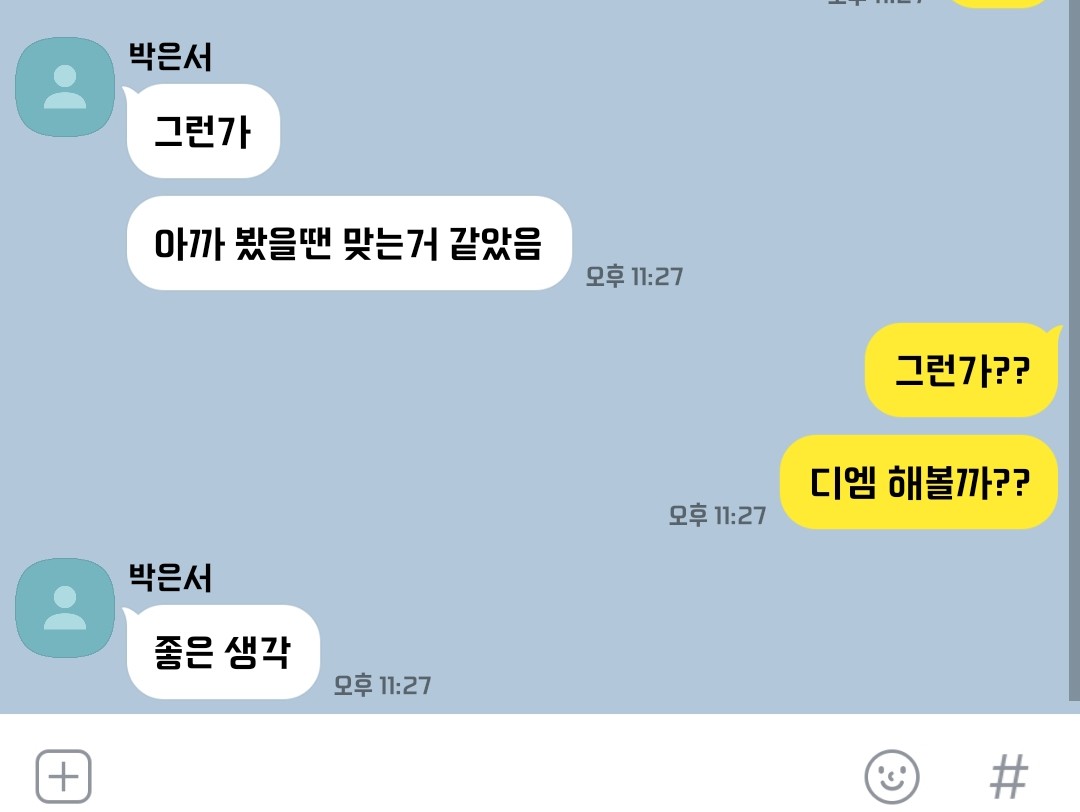Tap the 박은서 name above 그런가 bubble
This screenshot has height=812, width=1080.
point(169,56)
